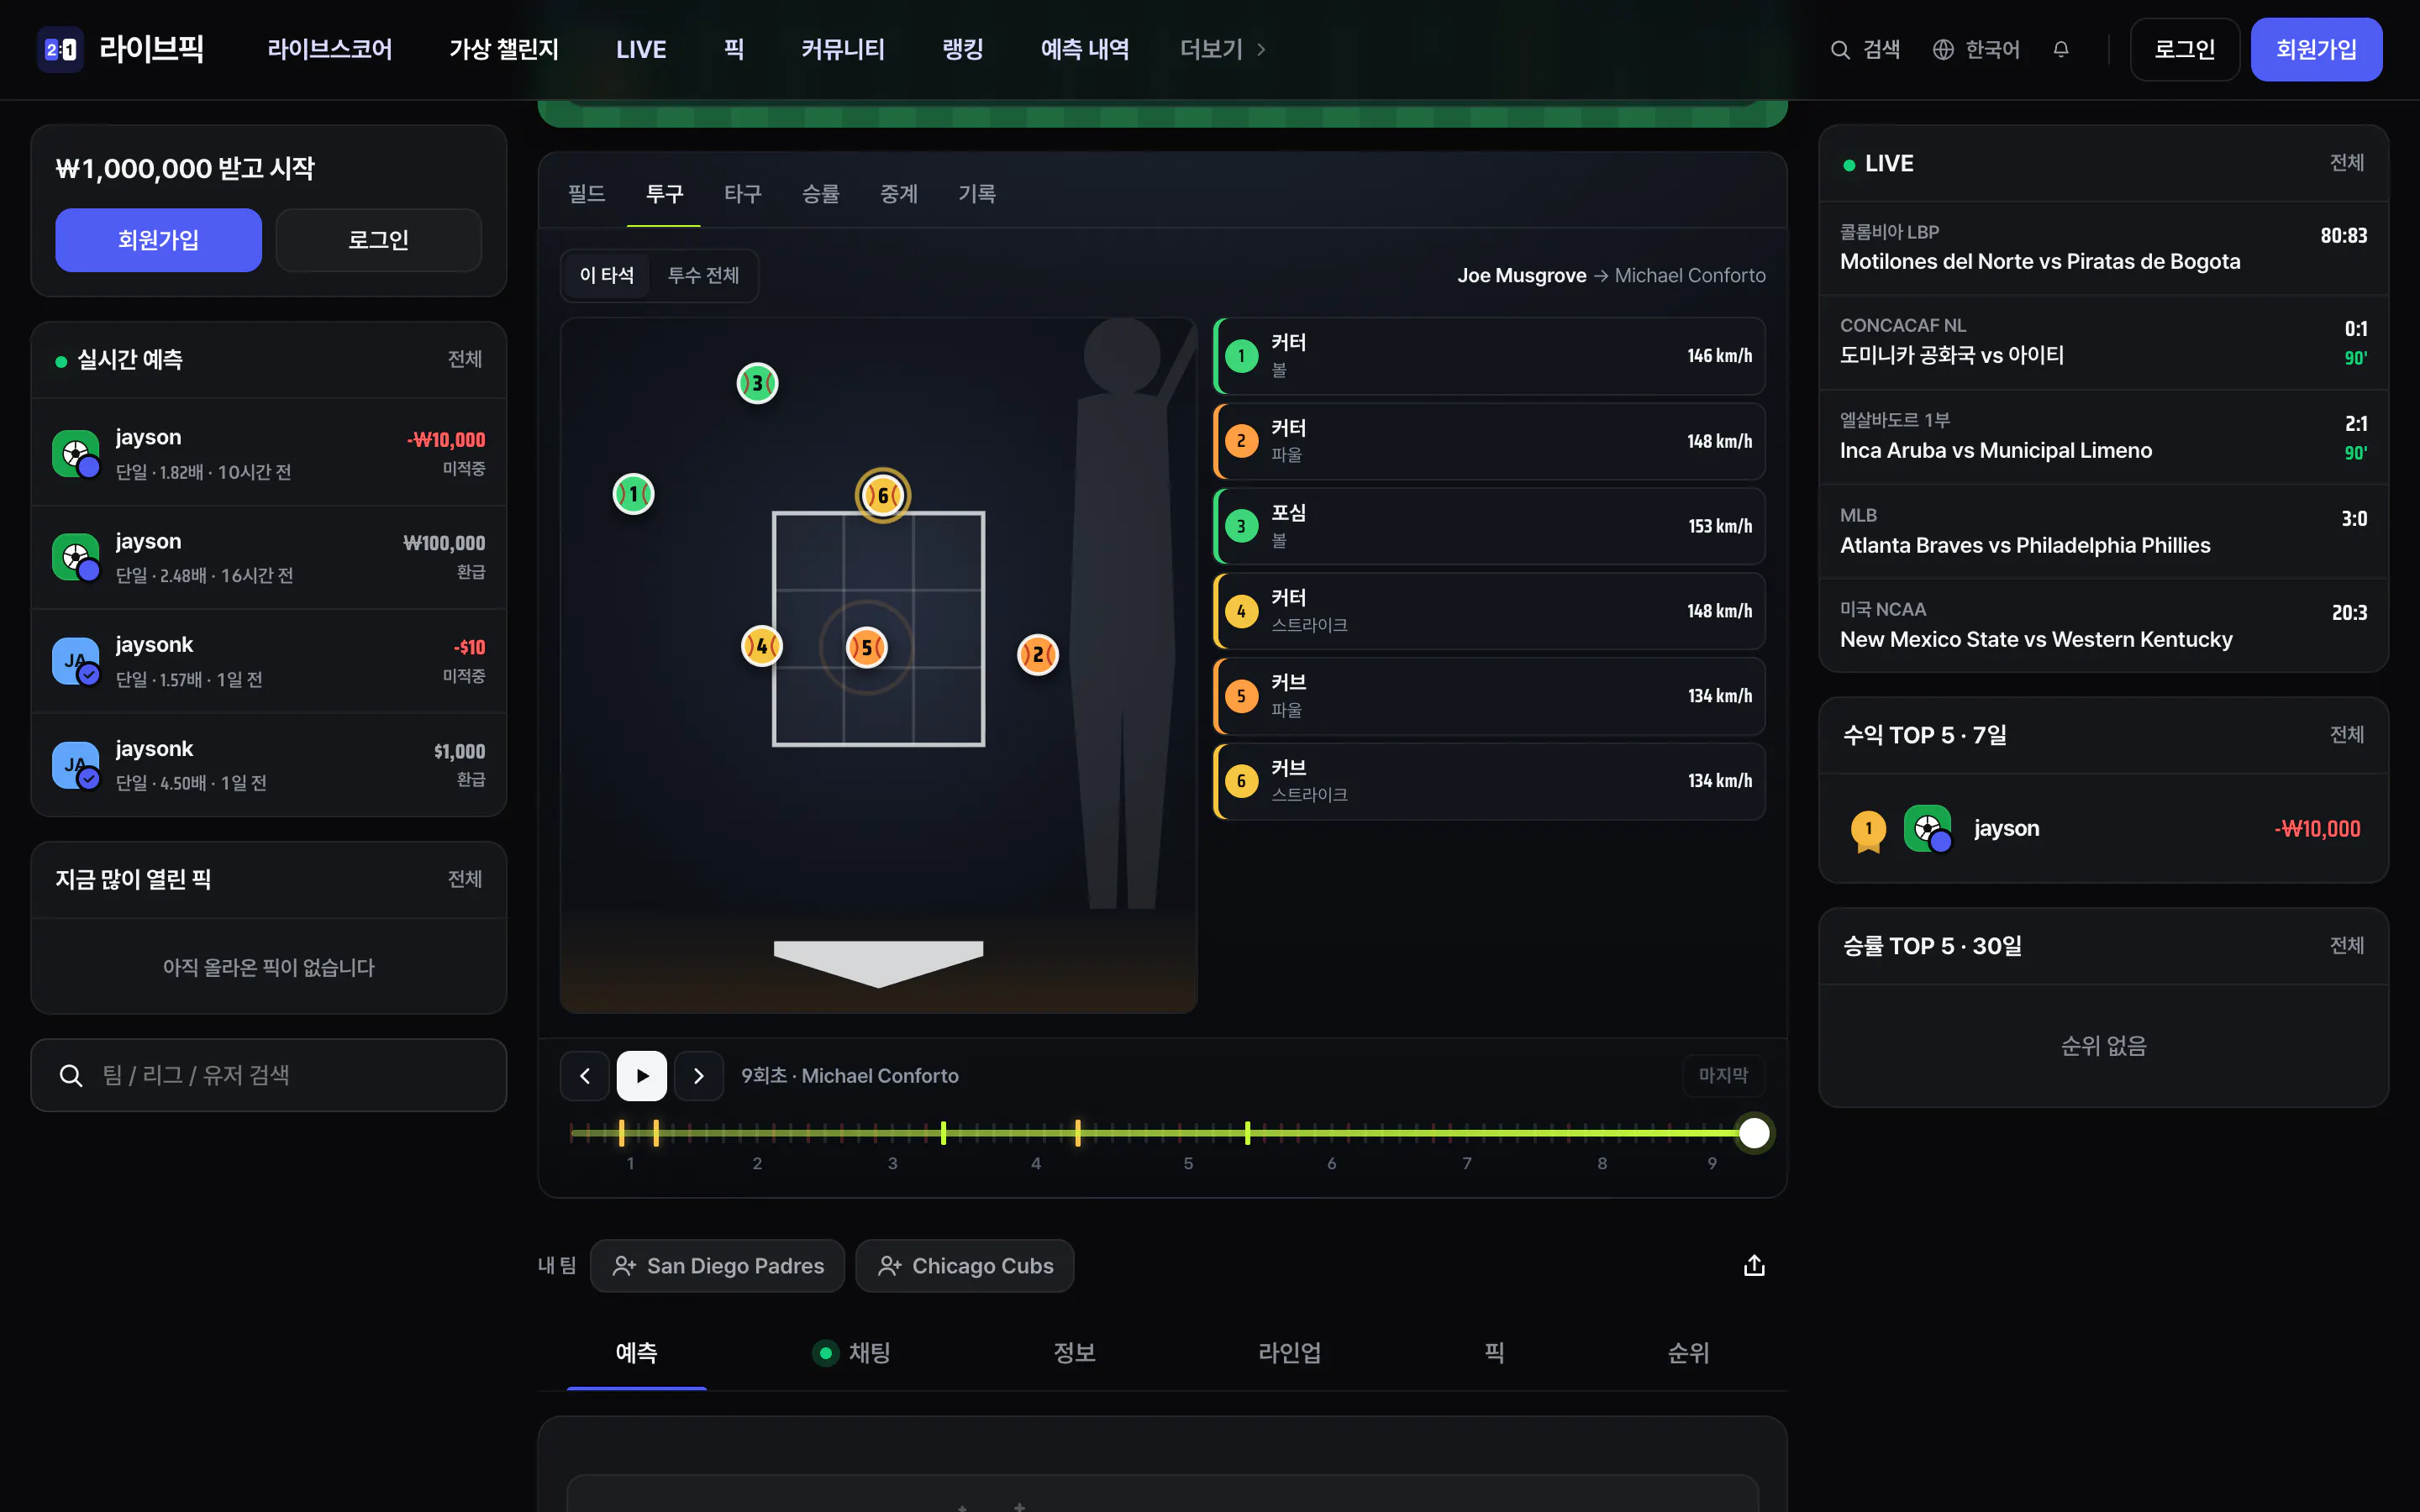
Task: Open search with the magnifier icon
Action: 1840,49
